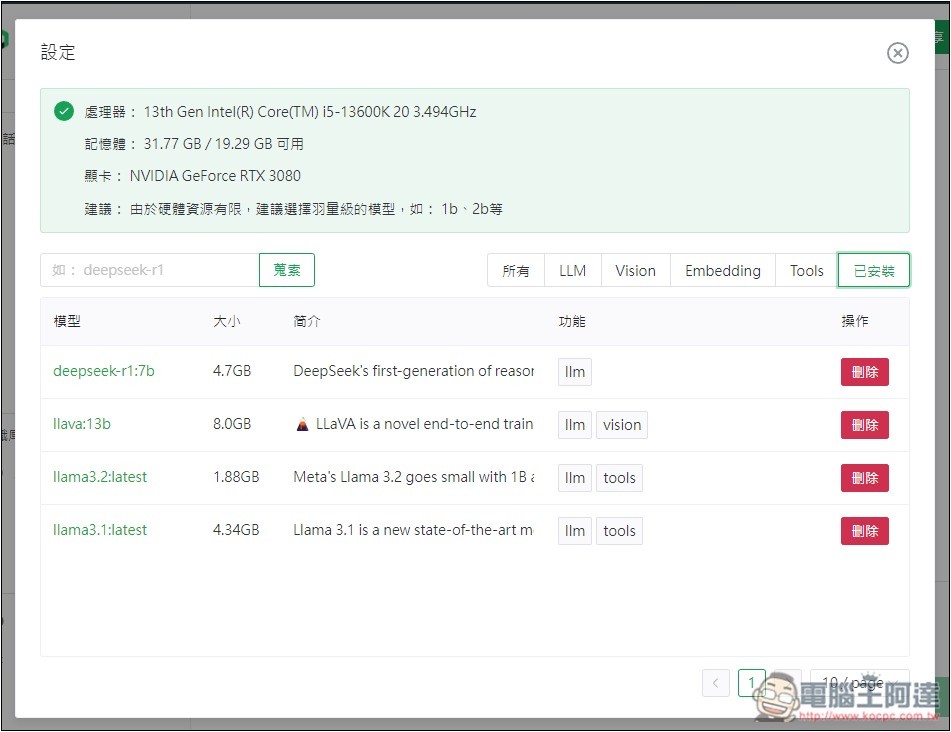951x732 pixels.
Task: Click the green checkmark status icon
Action: tap(64, 112)
